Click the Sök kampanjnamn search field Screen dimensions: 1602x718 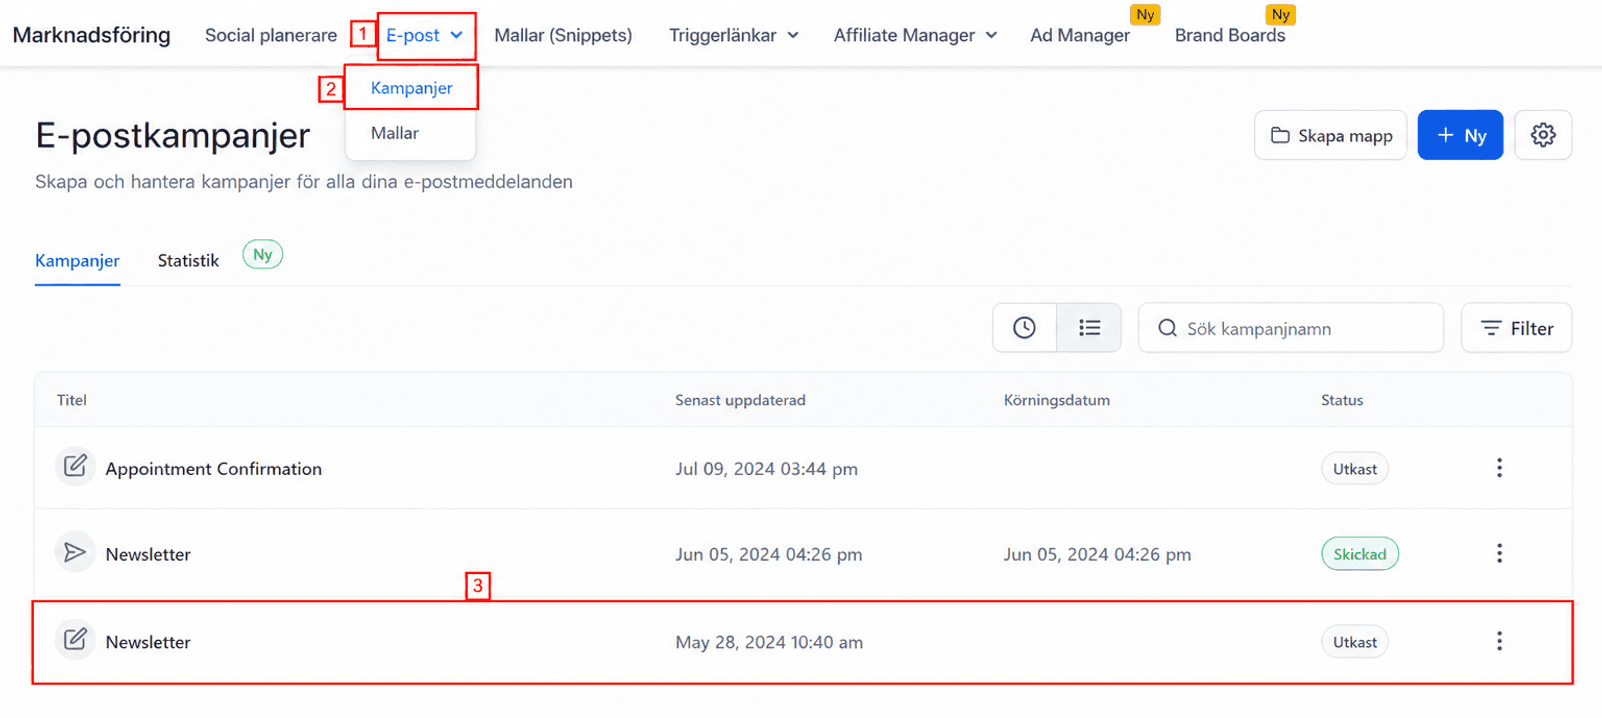[1291, 328]
